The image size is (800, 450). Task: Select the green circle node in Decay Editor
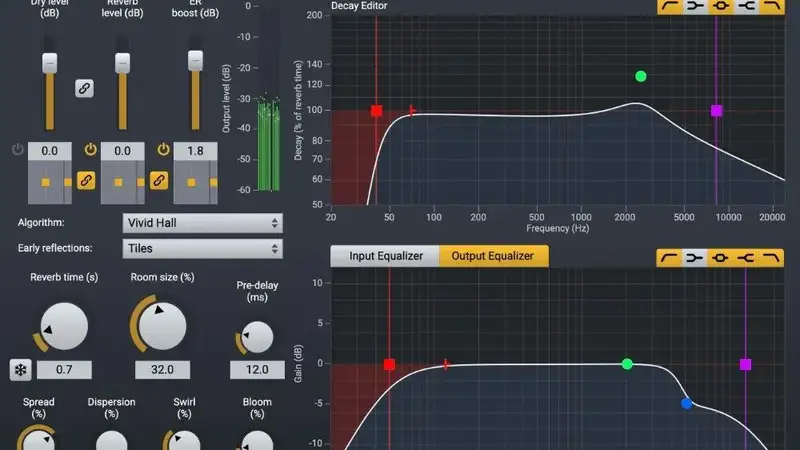(x=641, y=77)
